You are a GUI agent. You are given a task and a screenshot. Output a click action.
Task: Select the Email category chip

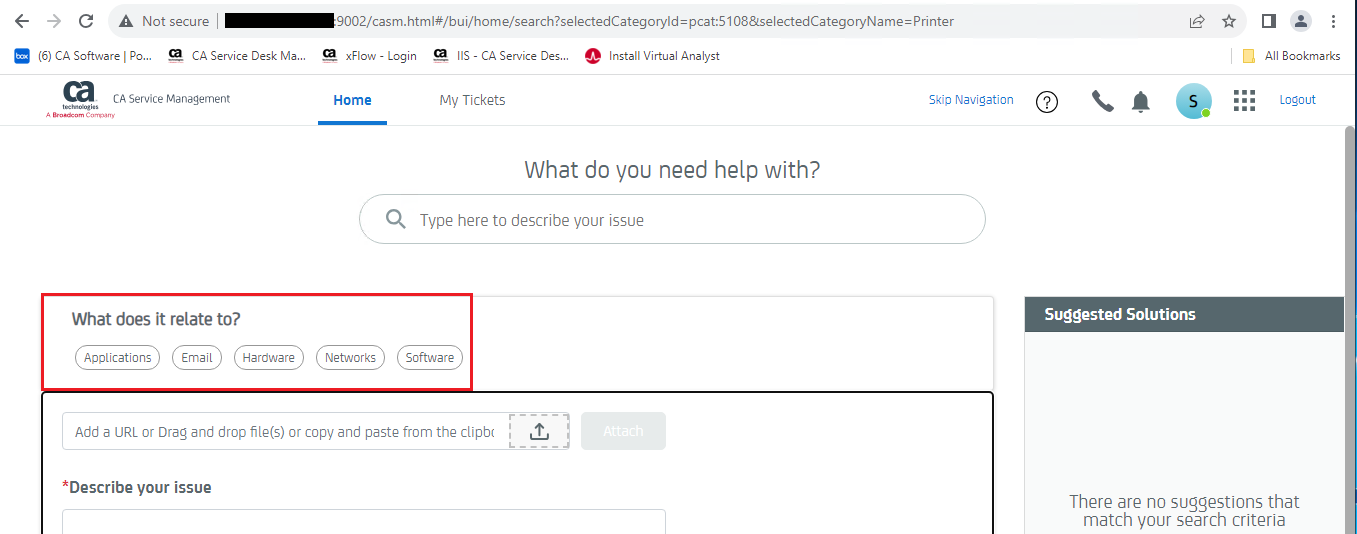pos(197,357)
